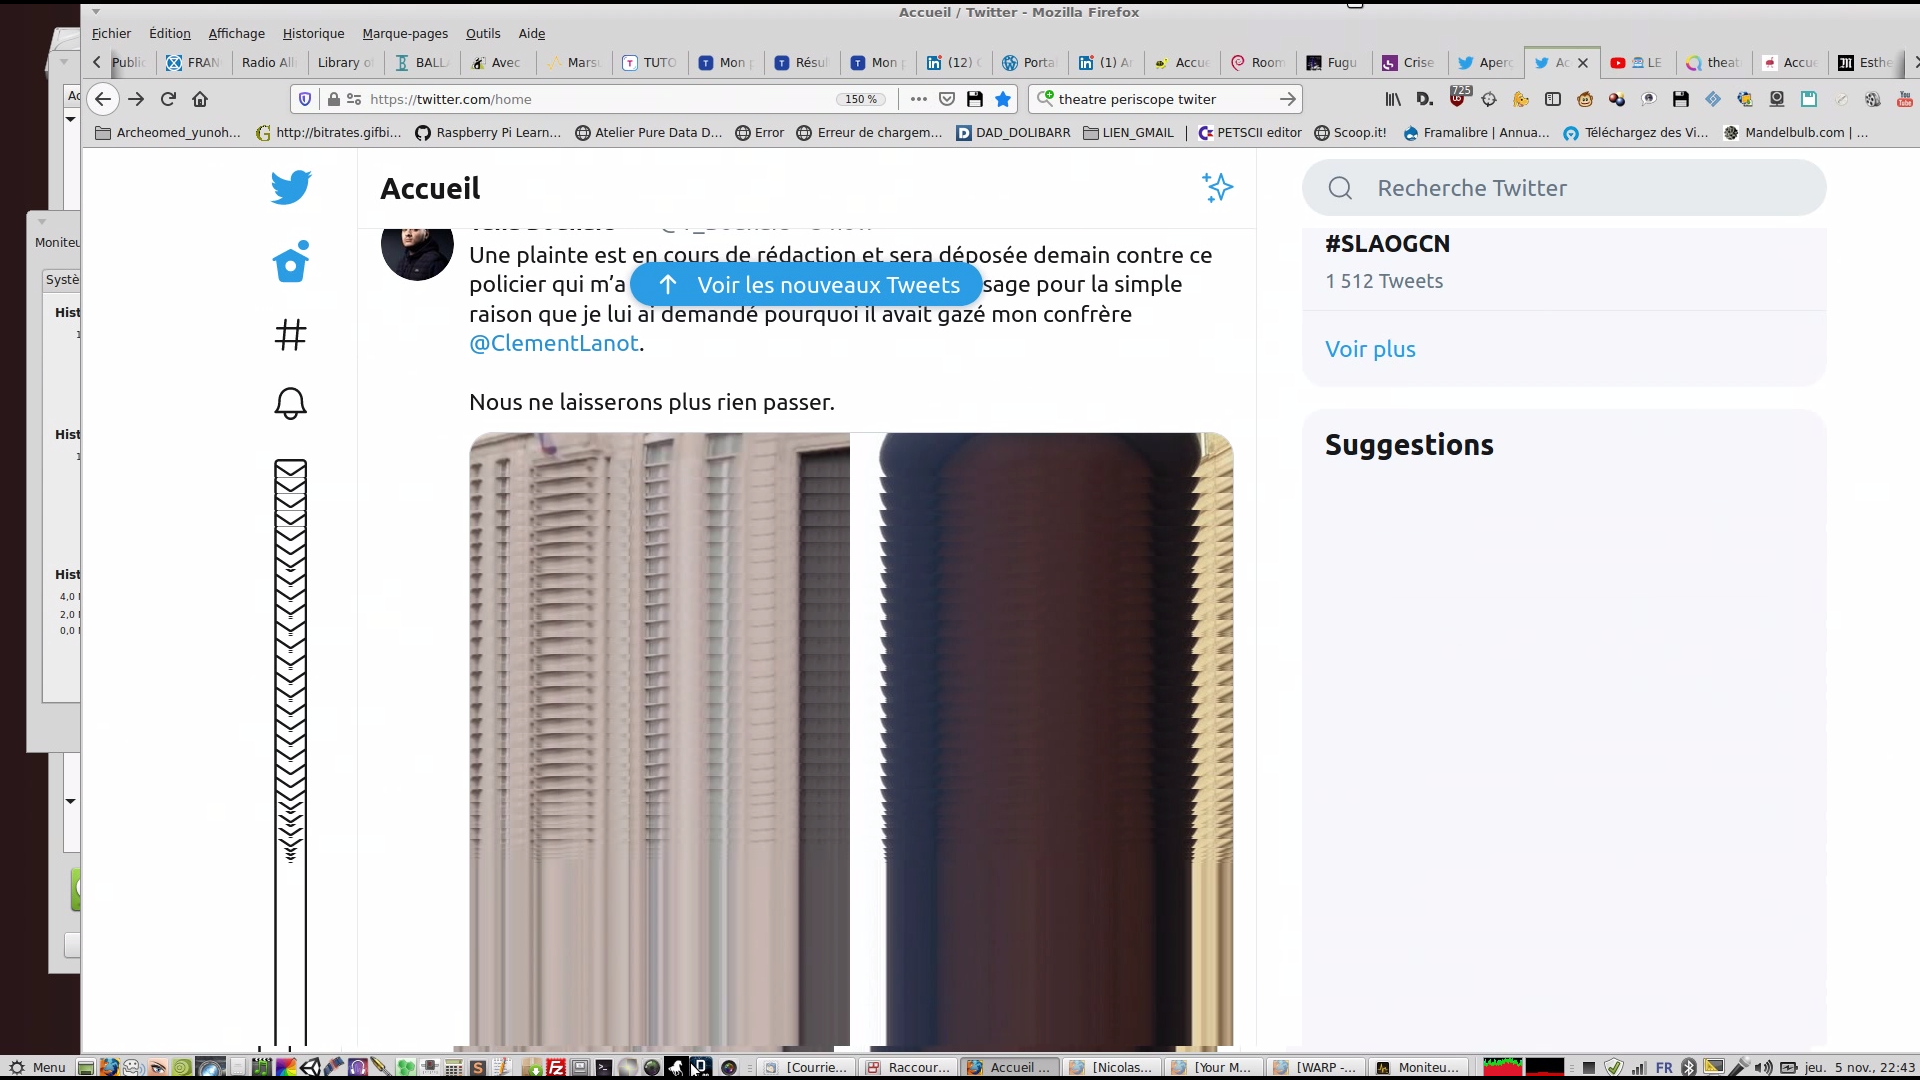Screen dimensions: 1920x1080
Task: Open page actions three-dots menu
Action: (918, 99)
